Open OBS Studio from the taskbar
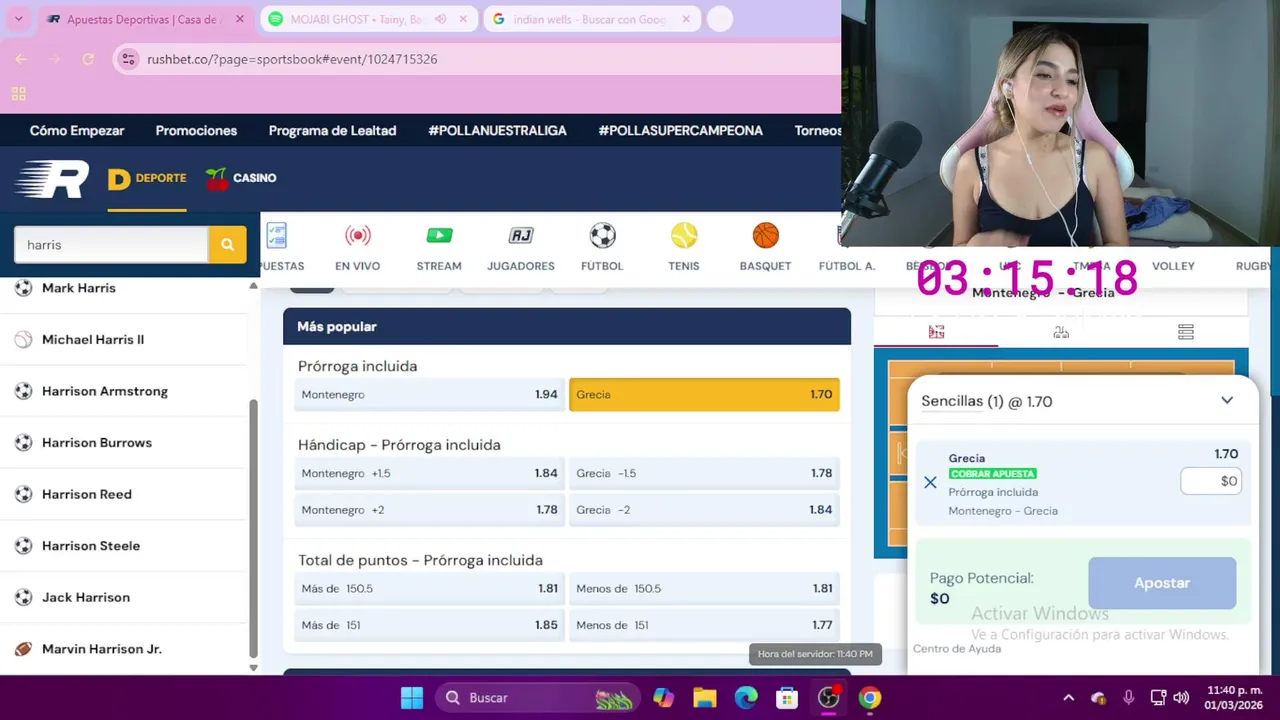The height and width of the screenshot is (720, 1280). pos(829,698)
